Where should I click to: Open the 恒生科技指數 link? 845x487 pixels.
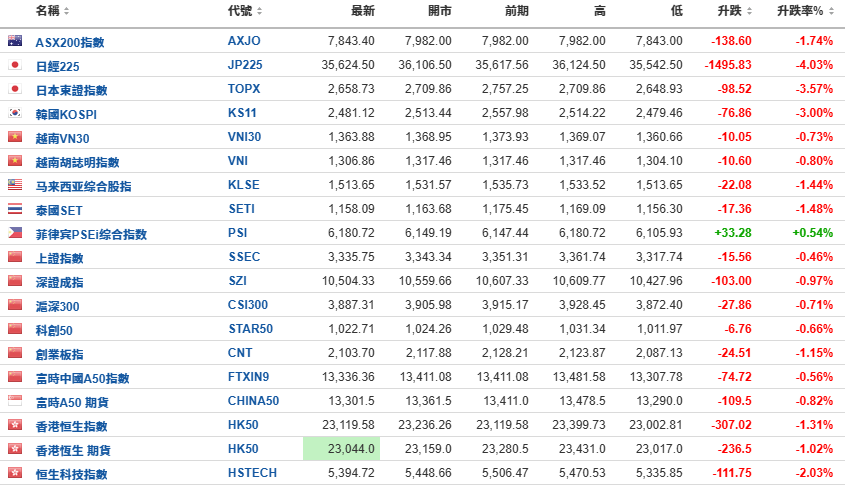[x=71, y=474]
